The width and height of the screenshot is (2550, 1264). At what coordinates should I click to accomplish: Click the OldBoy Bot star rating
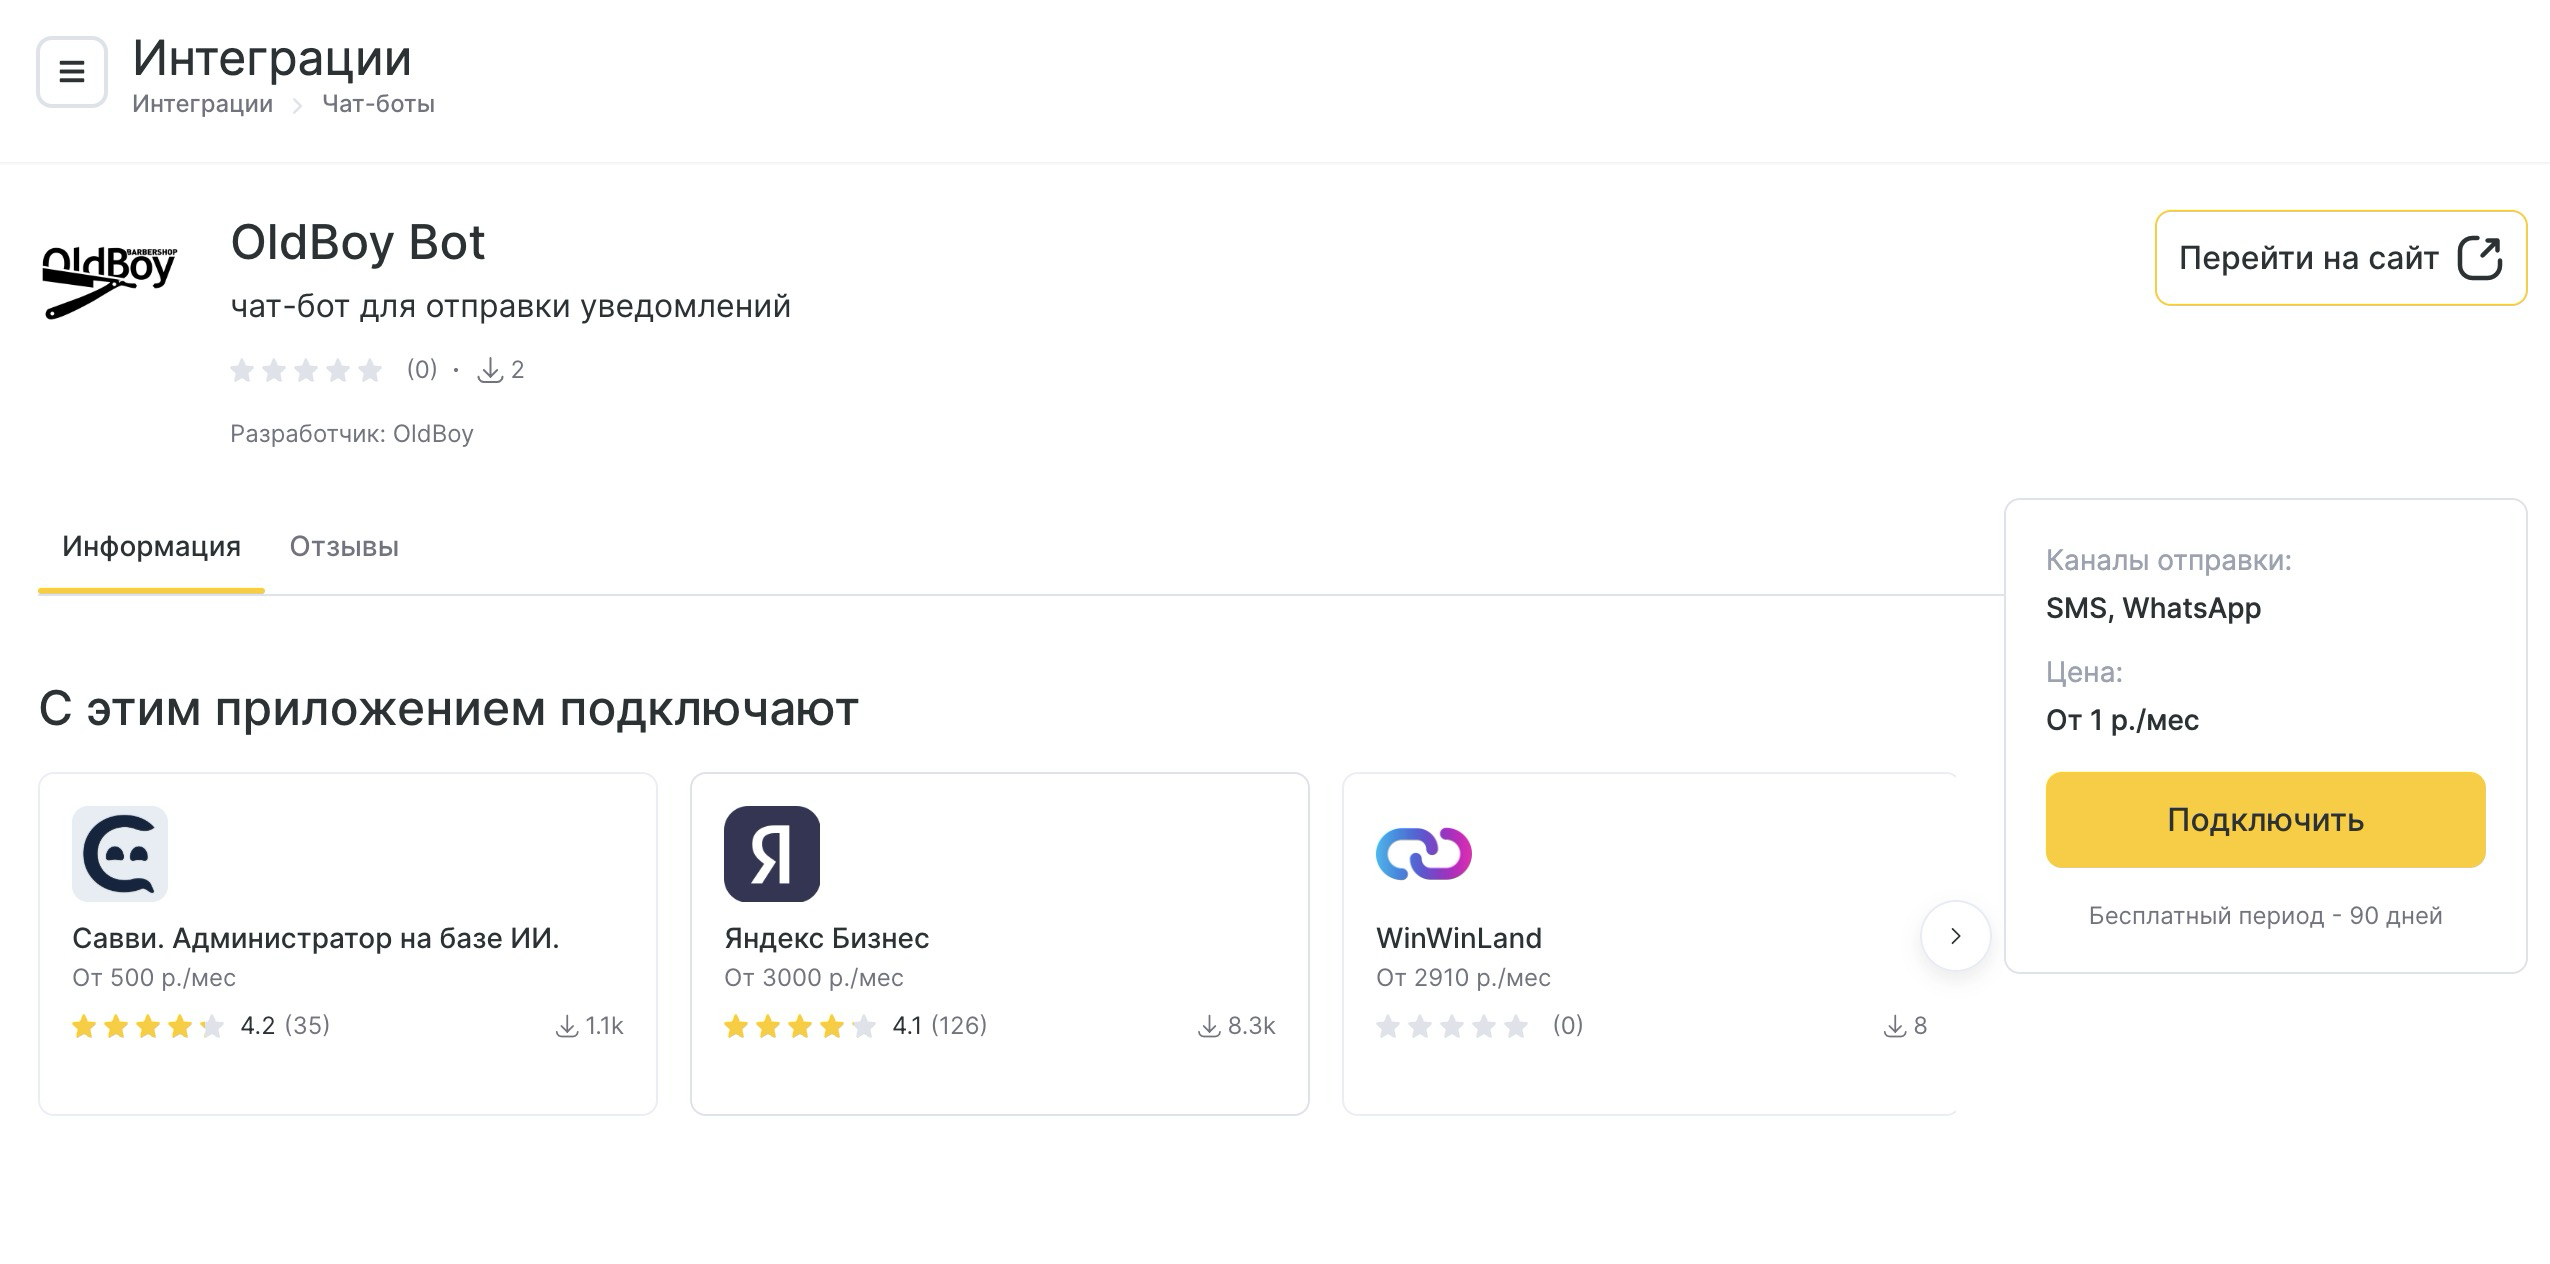[306, 371]
